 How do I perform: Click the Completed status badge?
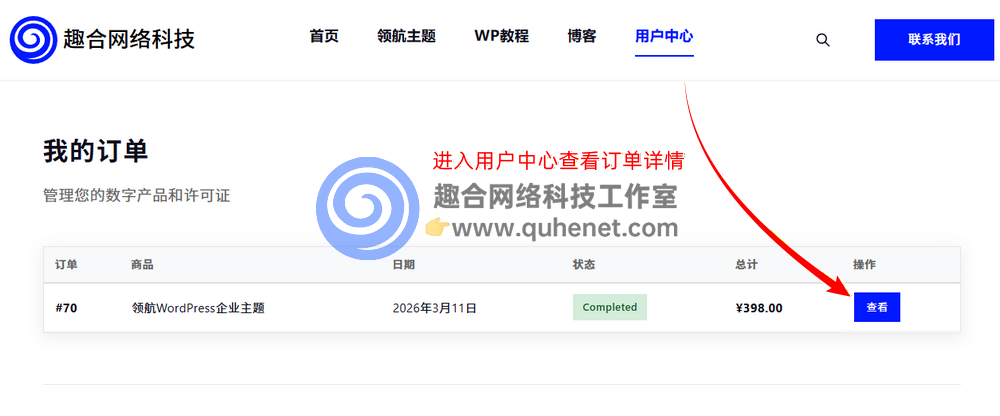610,307
